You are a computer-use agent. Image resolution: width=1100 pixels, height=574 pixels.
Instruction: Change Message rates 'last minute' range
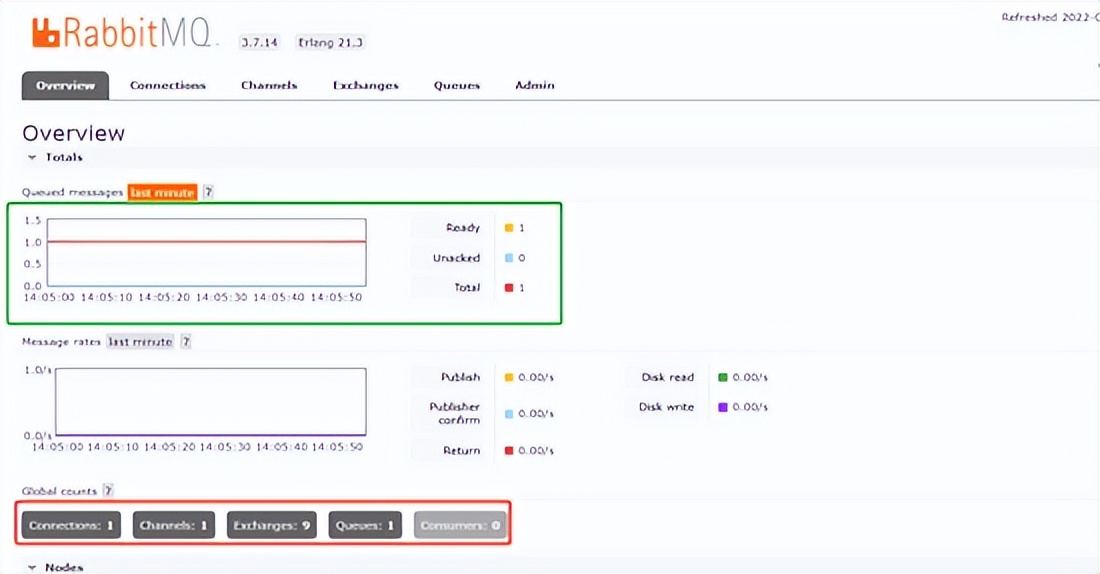click(x=140, y=342)
